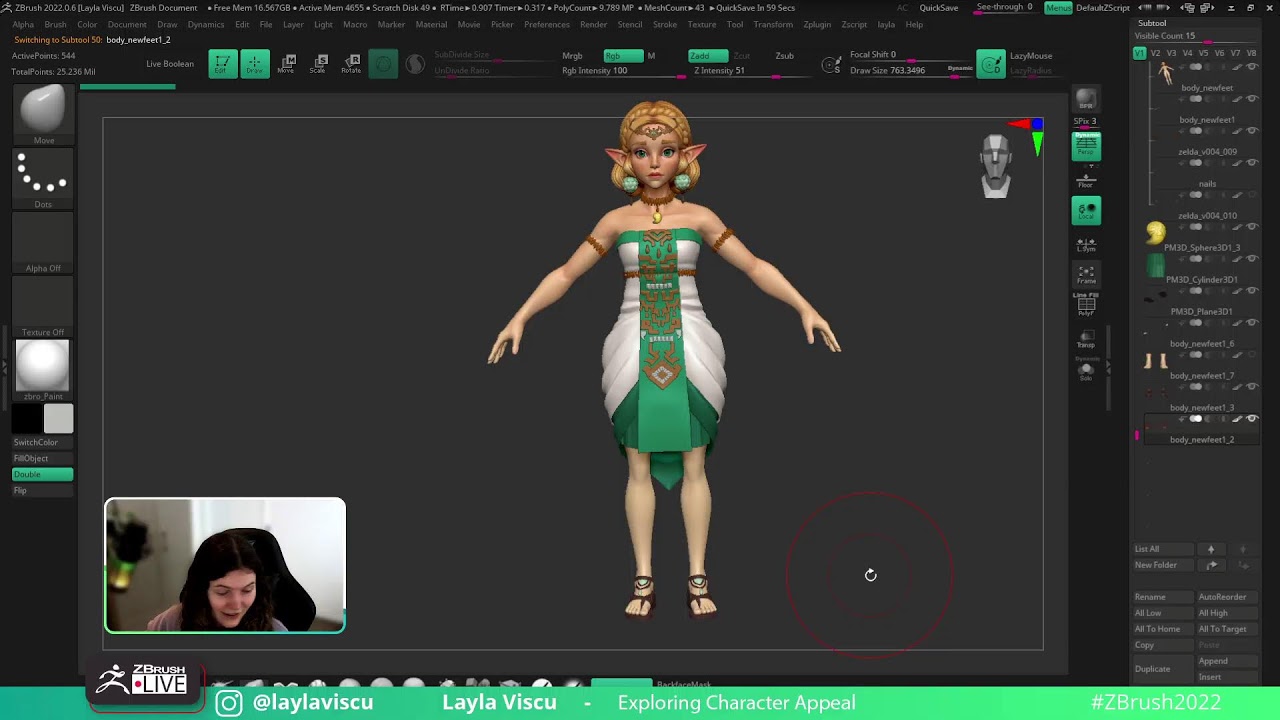The height and width of the screenshot is (720, 1280).
Task: Click the AutoReorder button
Action: point(1227,597)
